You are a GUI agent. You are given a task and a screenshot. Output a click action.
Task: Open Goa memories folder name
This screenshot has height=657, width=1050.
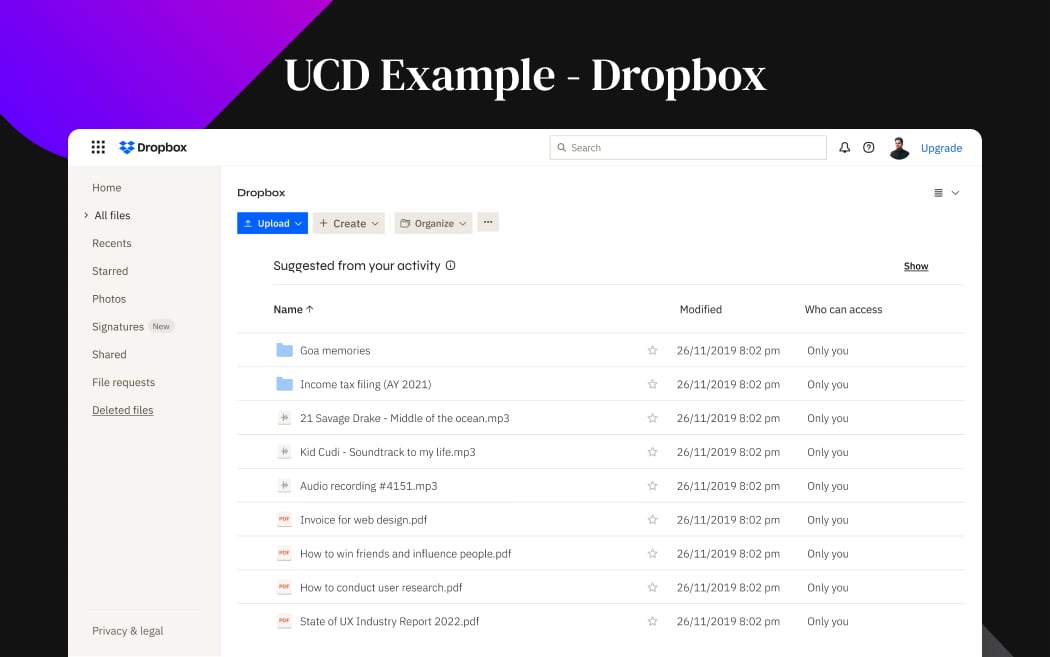[x=335, y=350]
